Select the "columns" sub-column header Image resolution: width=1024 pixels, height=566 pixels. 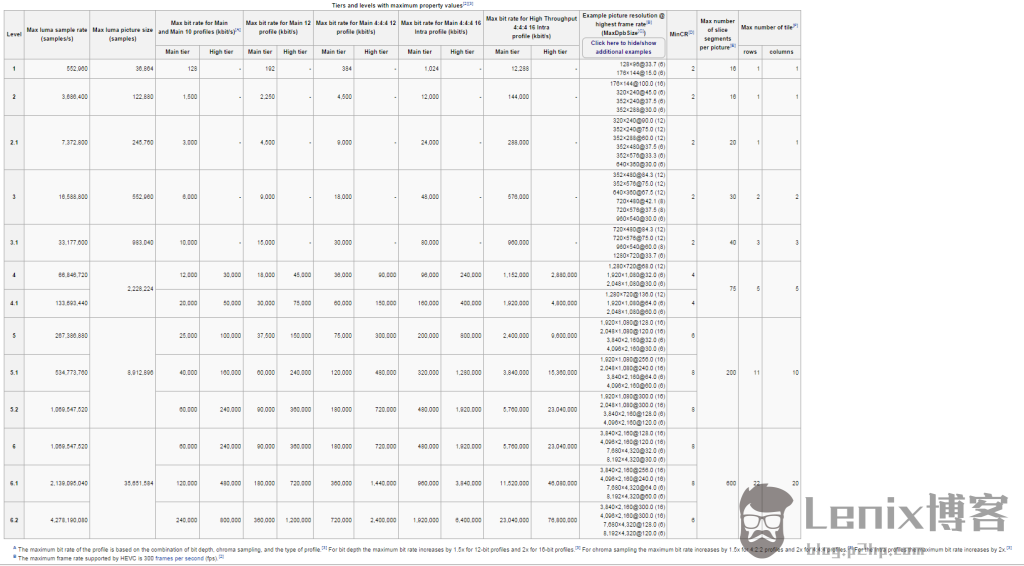click(x=782, y=52)
